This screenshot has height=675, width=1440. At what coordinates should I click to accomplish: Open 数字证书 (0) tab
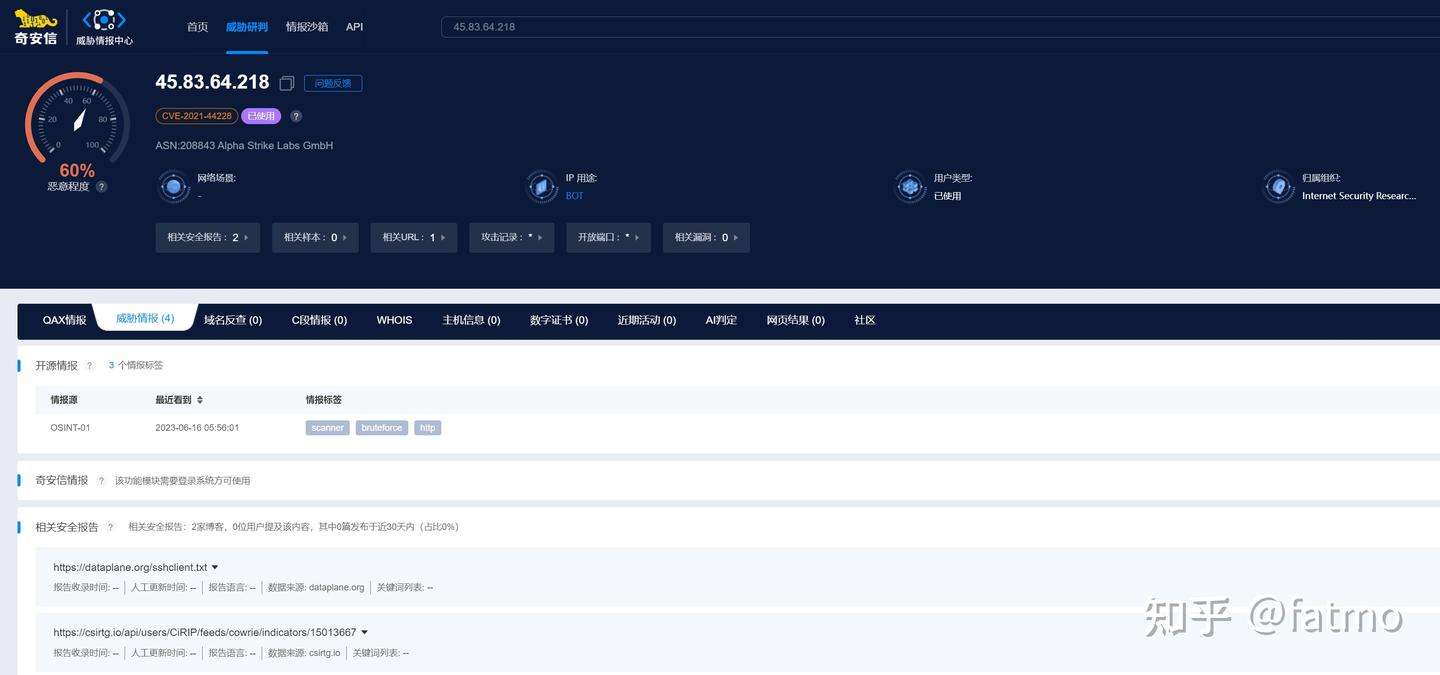pos(559,320)
